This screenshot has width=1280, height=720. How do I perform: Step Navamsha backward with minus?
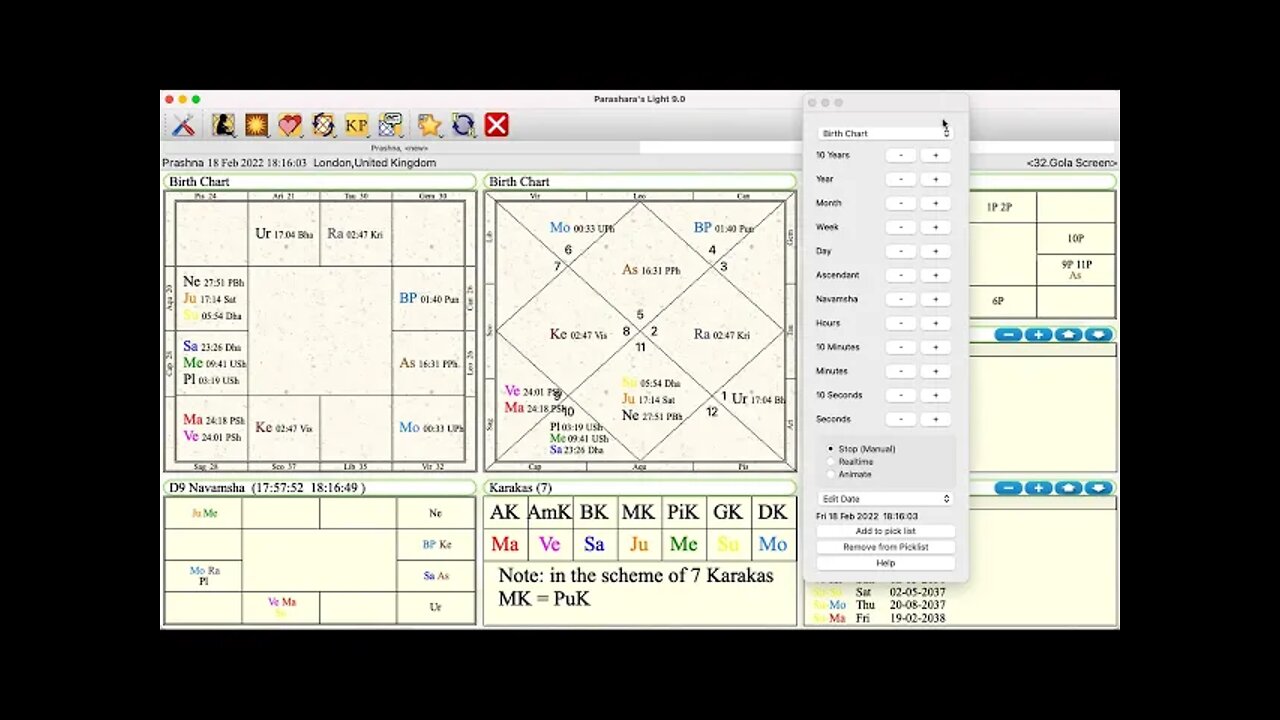pos(901,299)
